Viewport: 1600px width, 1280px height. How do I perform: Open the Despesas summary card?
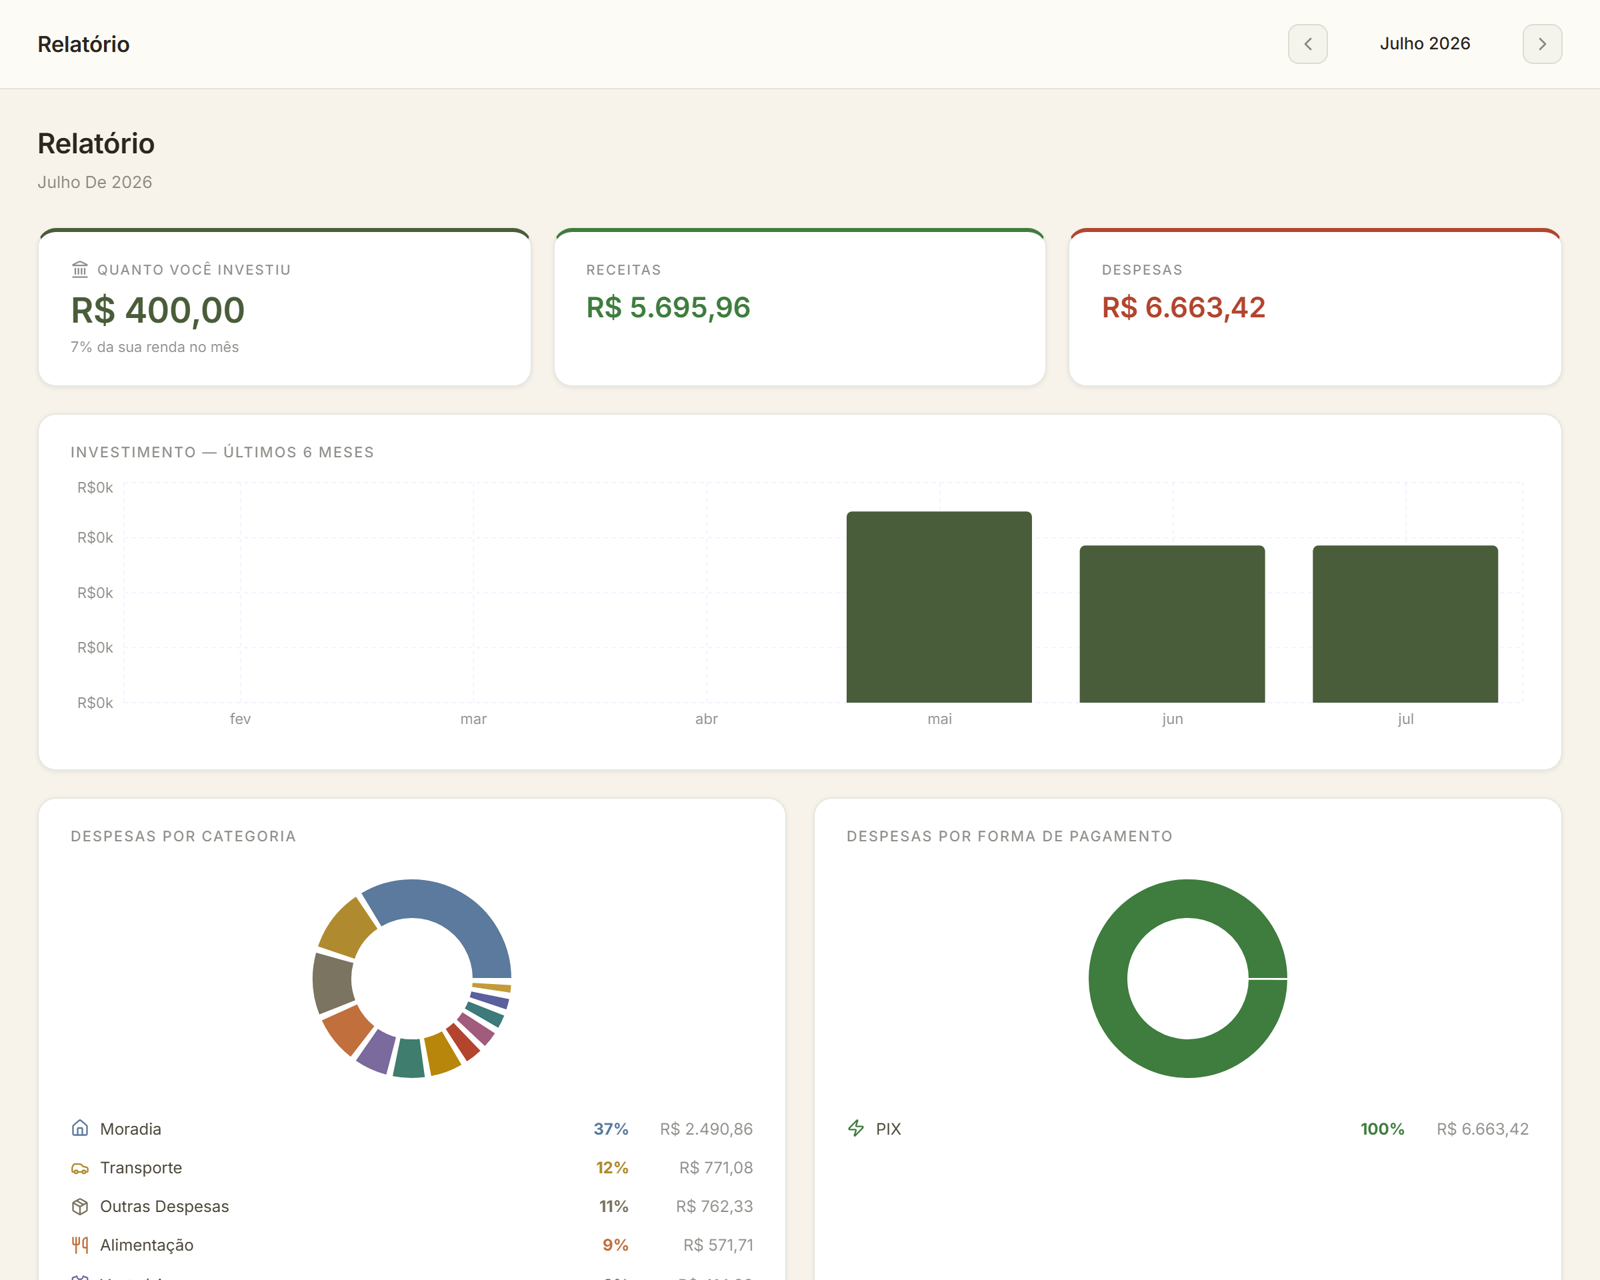click(1315, 307)
